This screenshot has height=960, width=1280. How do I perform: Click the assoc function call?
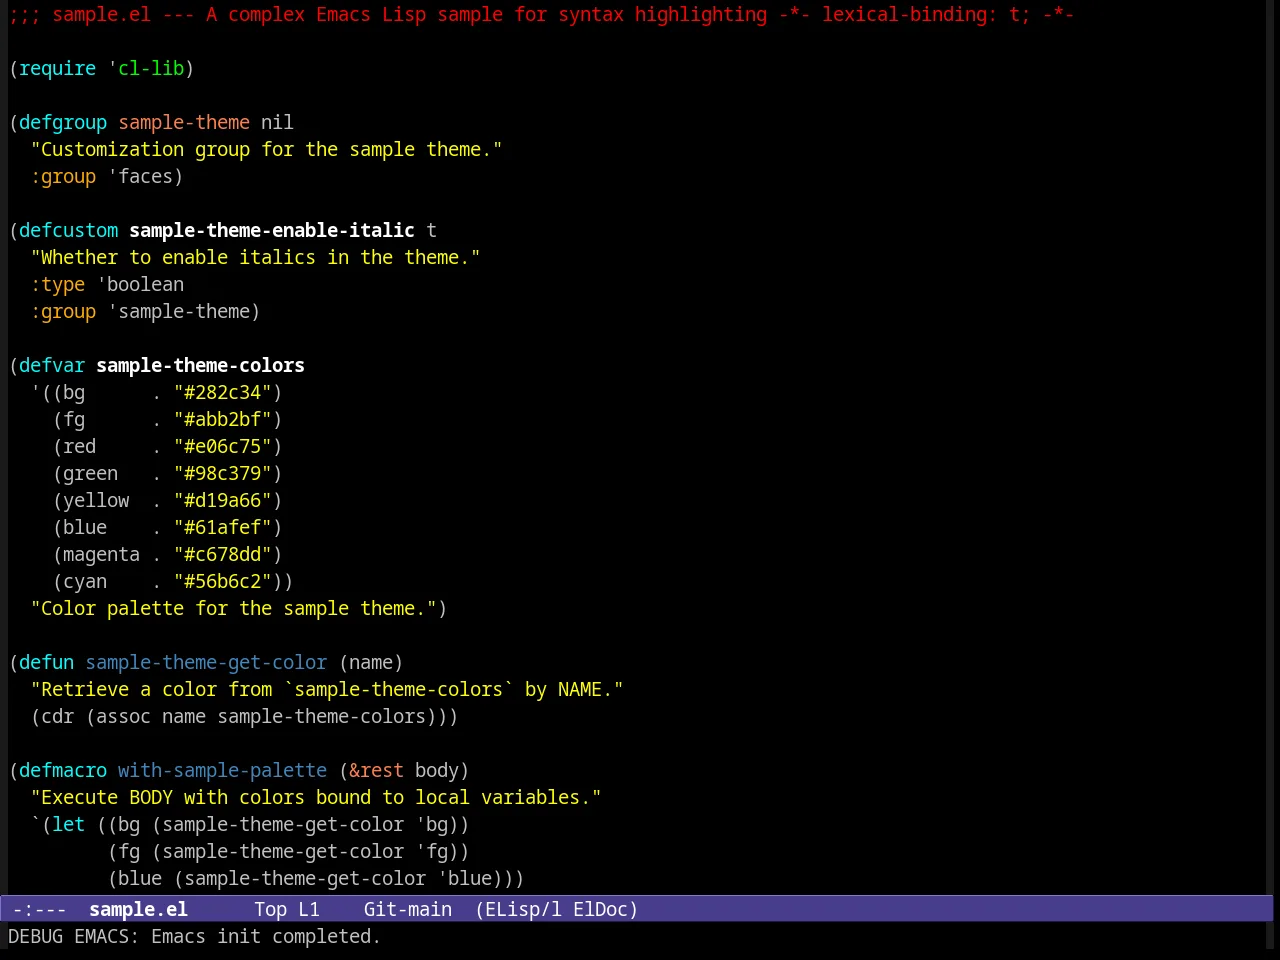pos(123,716)
